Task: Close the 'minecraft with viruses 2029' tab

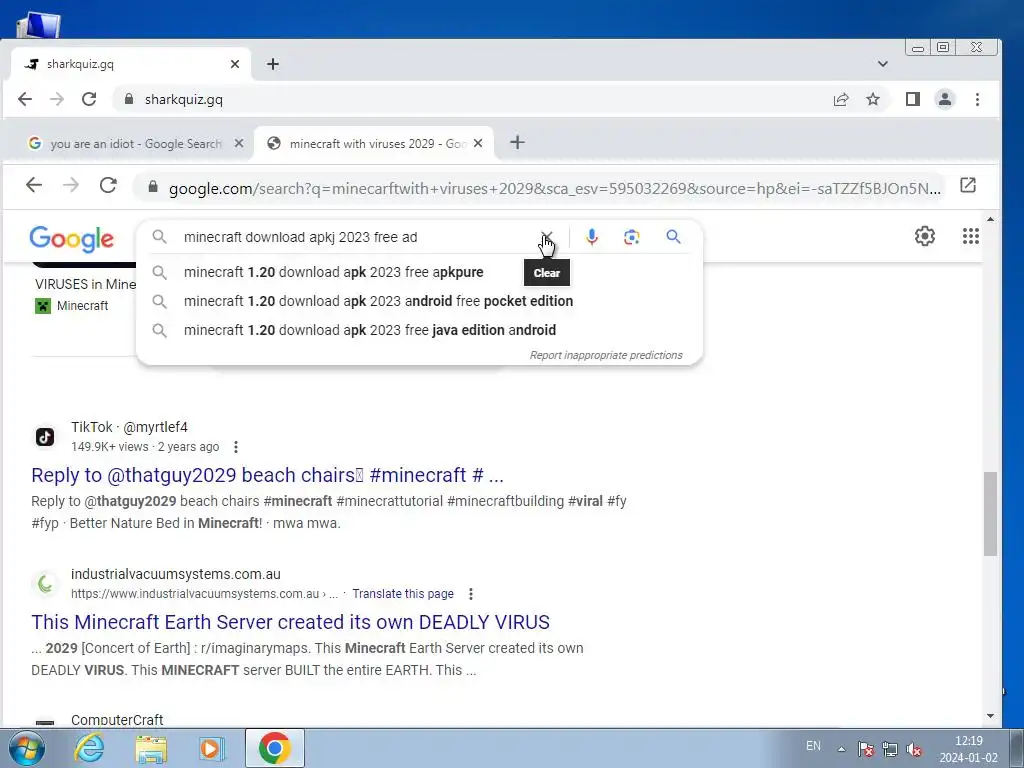Action: (478, 143)
